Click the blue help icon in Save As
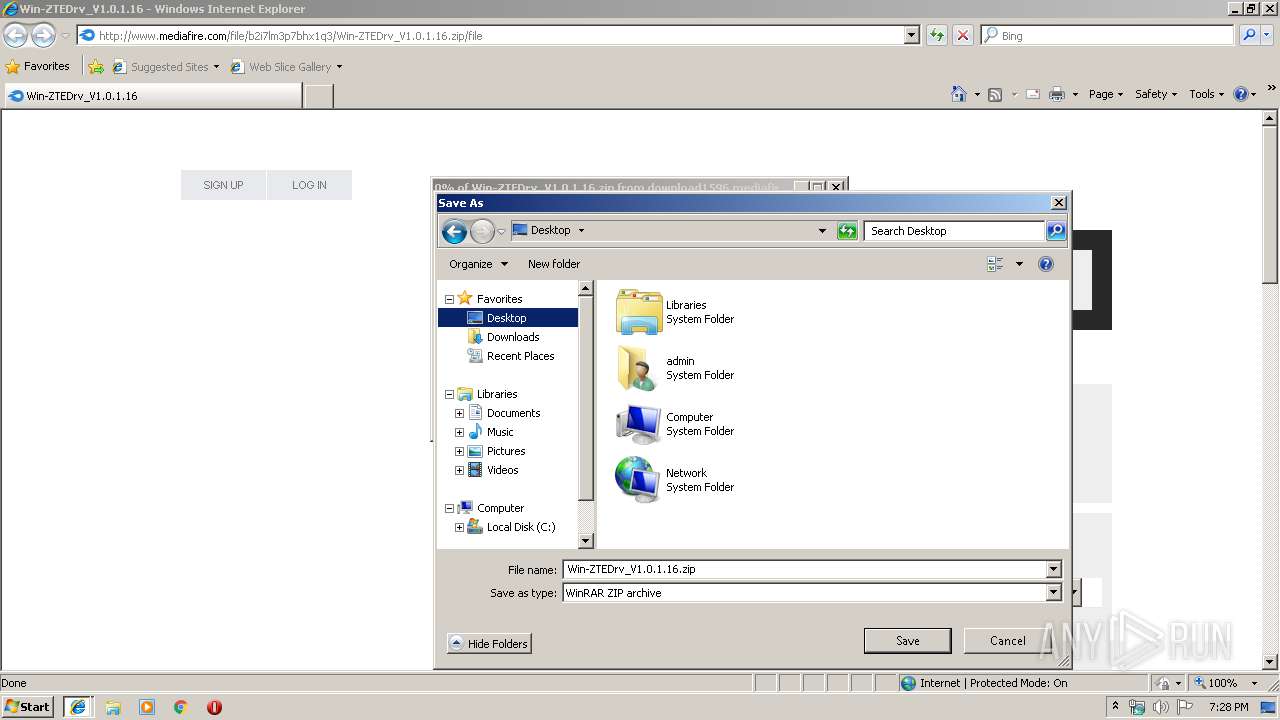The width and height of the screenshot is (1280, 720). pos(1046,264)
